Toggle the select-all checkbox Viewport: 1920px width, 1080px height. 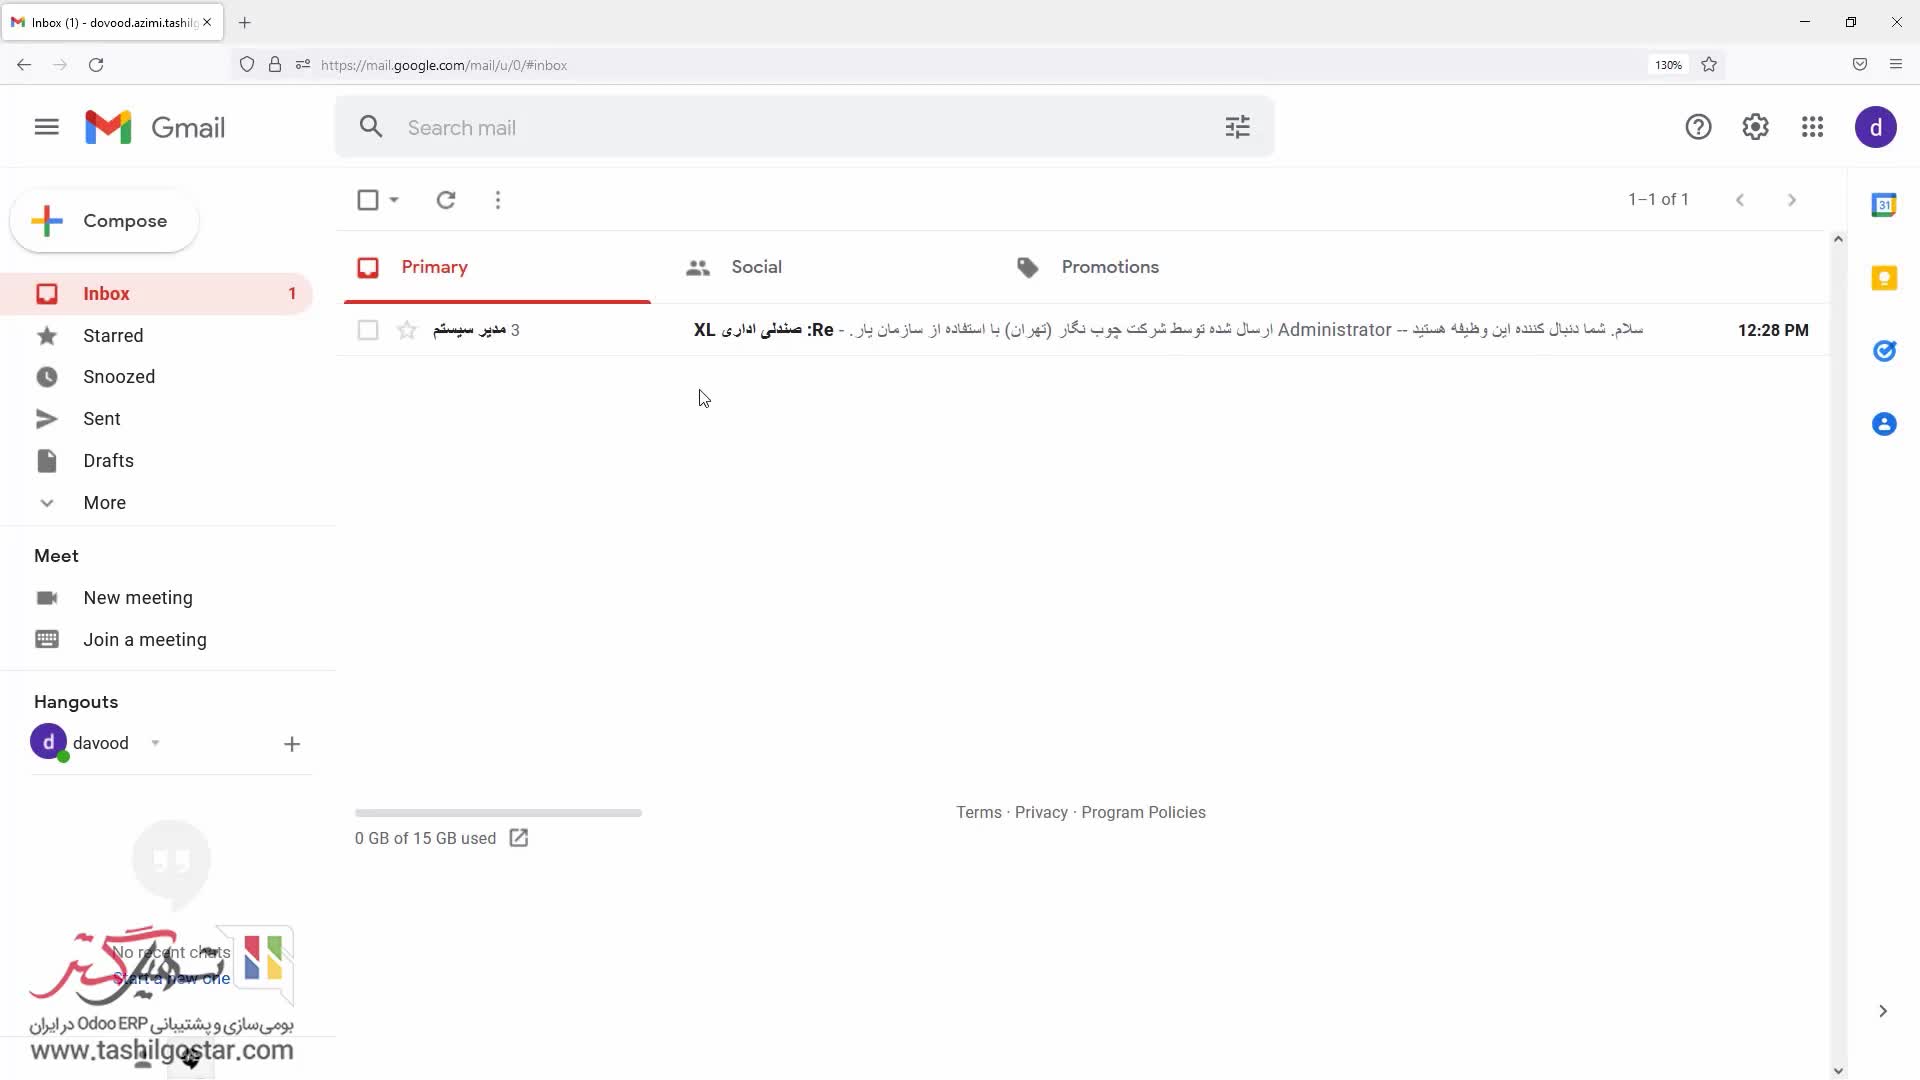tap(368, 200)
